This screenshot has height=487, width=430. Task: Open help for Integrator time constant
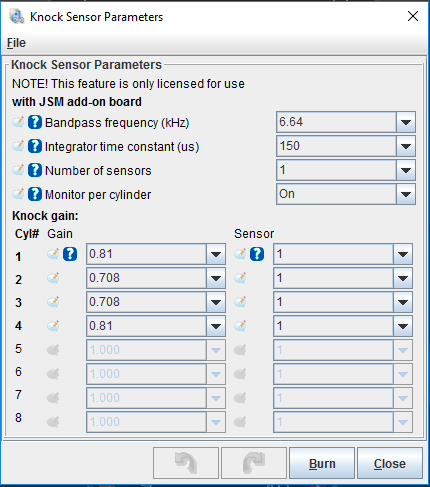pos(35,146)
